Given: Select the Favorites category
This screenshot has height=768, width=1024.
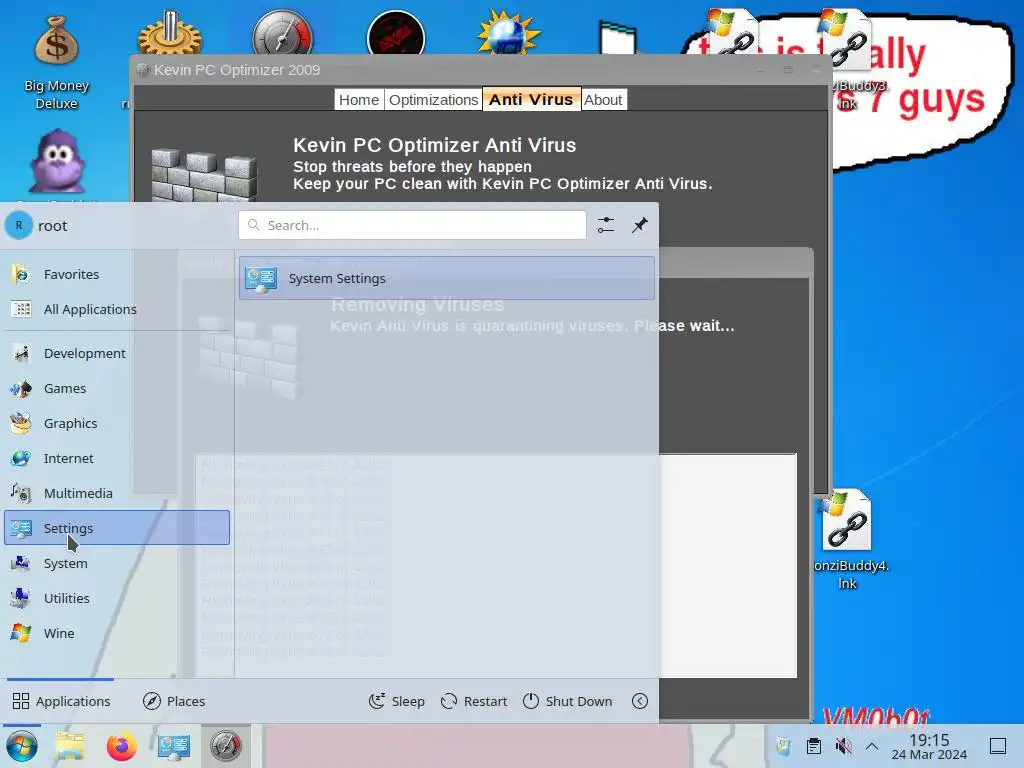Looking at the screenshot, I should (x=117, y=274).
